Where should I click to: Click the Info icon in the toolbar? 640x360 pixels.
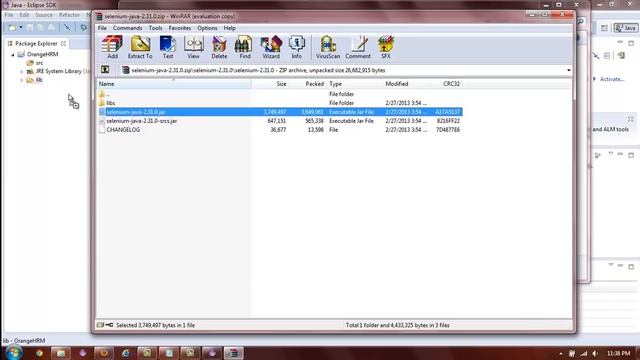[x=297, y=47]
